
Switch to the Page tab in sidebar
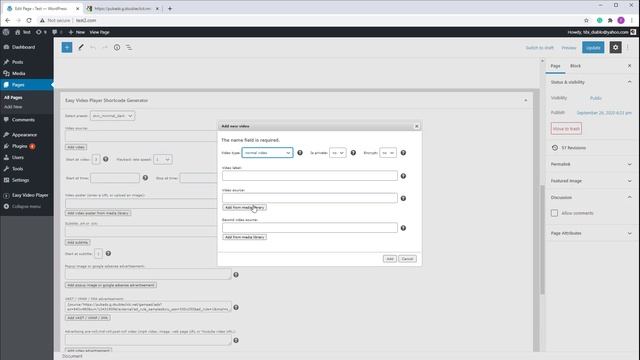(x=555, y=66)
